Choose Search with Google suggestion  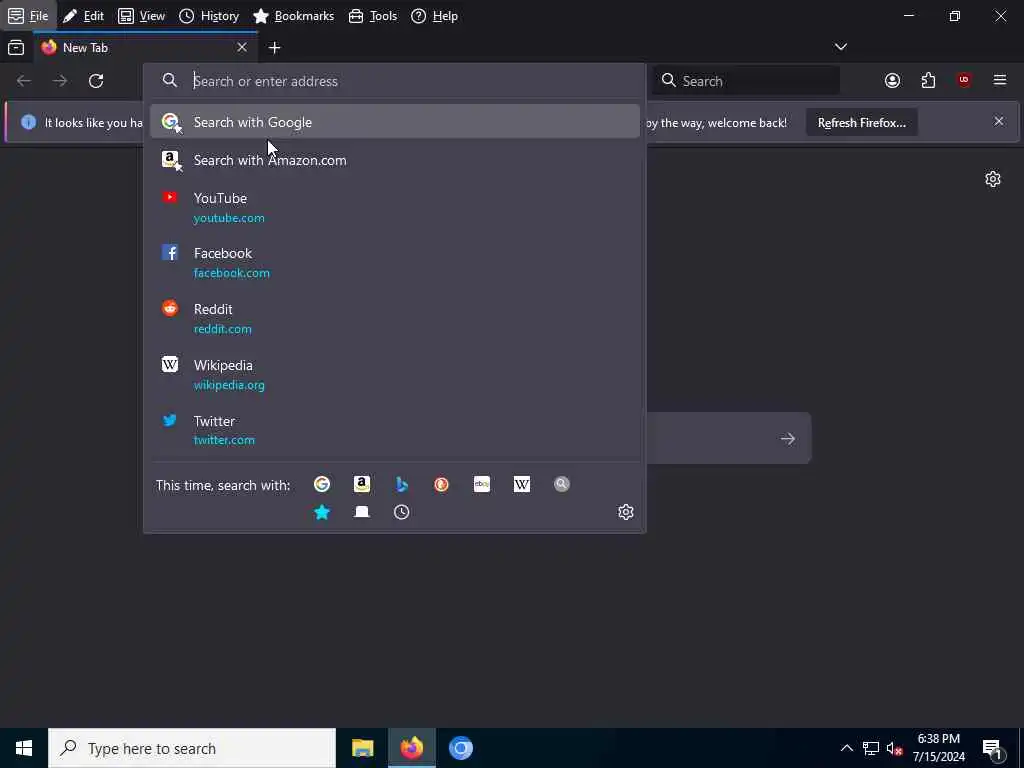394,121
